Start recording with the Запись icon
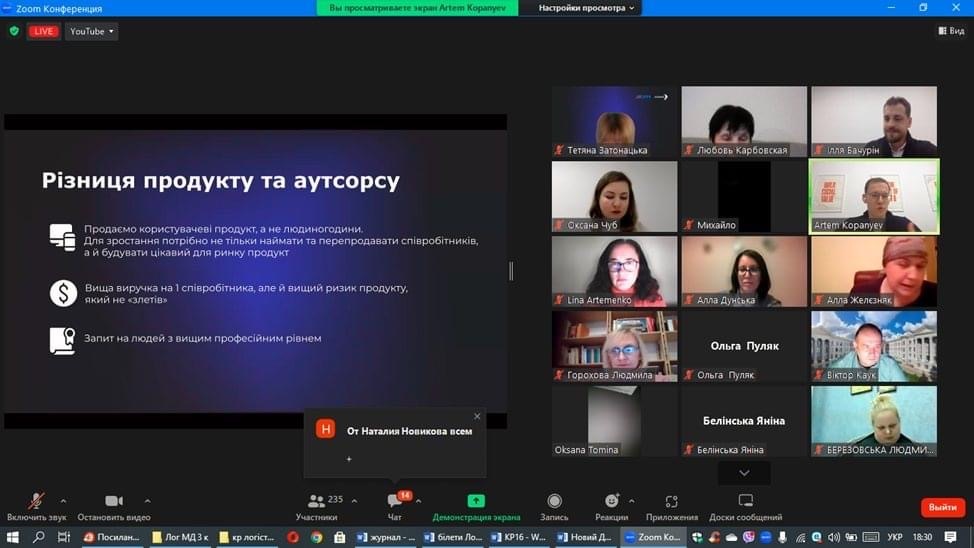974x548 pixels. 554,501
